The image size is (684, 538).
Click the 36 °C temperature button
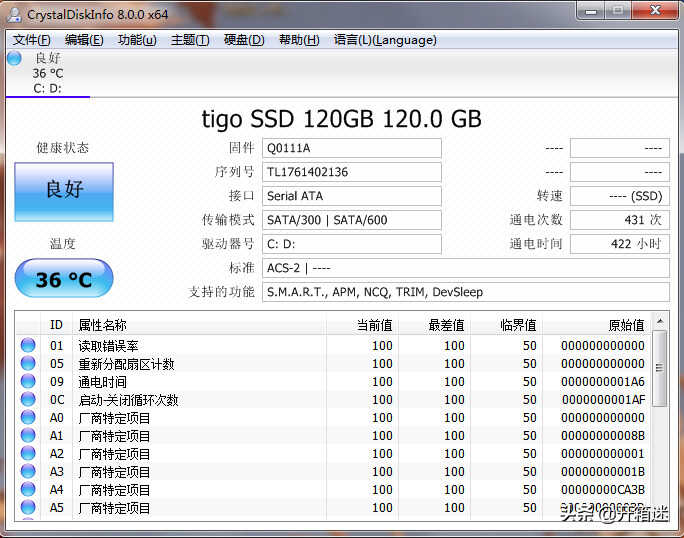coord(64,278)
